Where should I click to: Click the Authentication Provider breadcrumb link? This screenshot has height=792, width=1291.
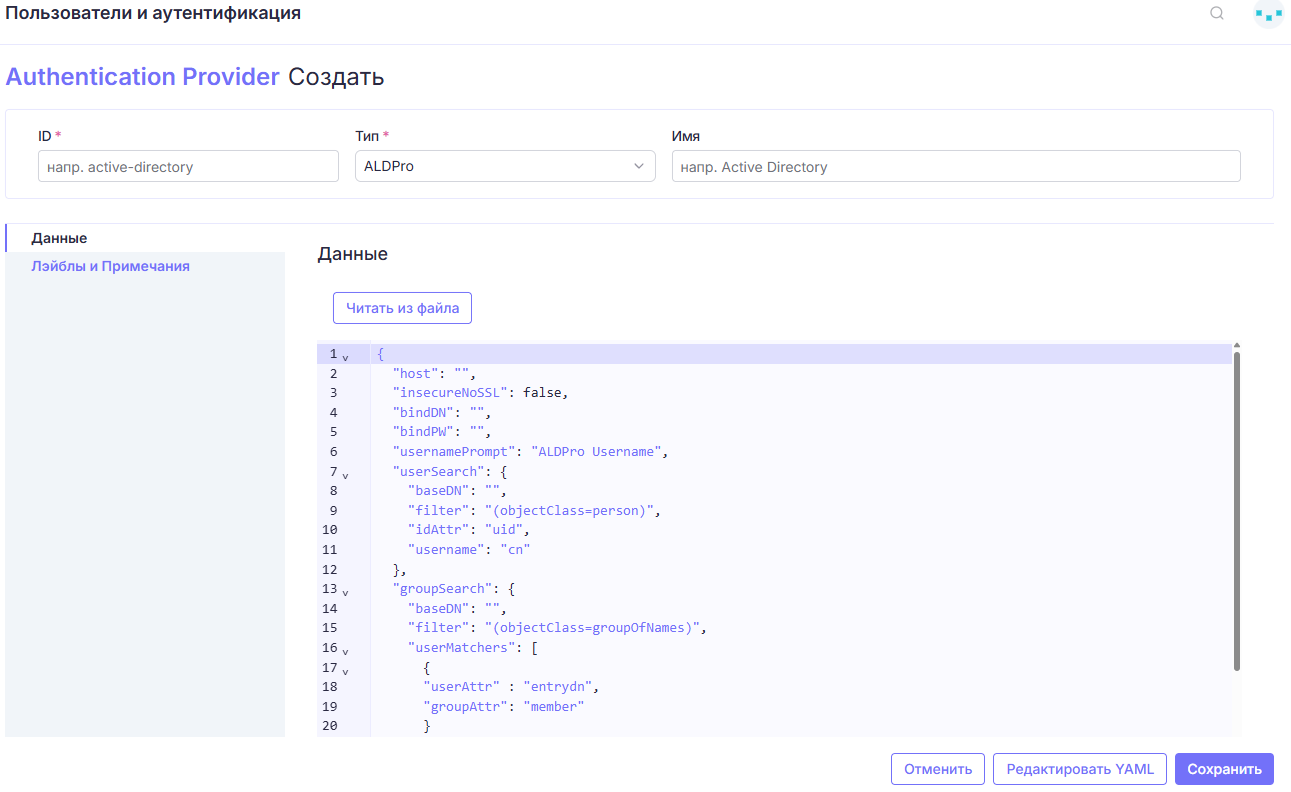pos(143,77)
